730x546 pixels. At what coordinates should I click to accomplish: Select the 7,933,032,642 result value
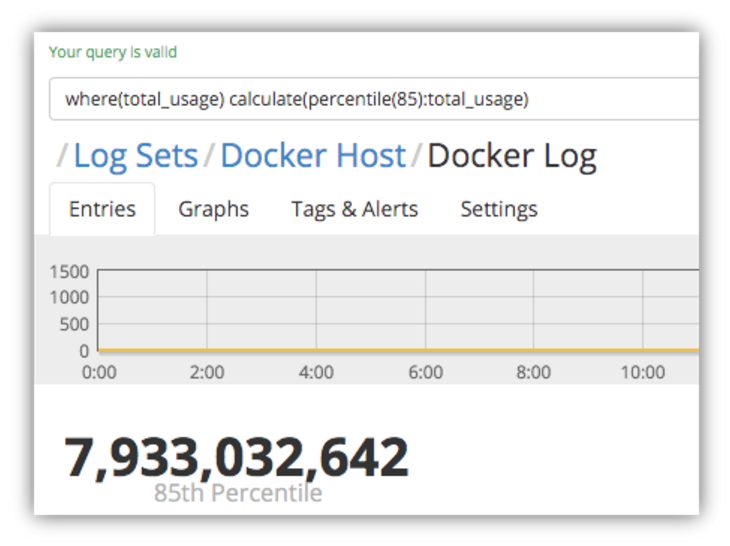coord(237,458)
